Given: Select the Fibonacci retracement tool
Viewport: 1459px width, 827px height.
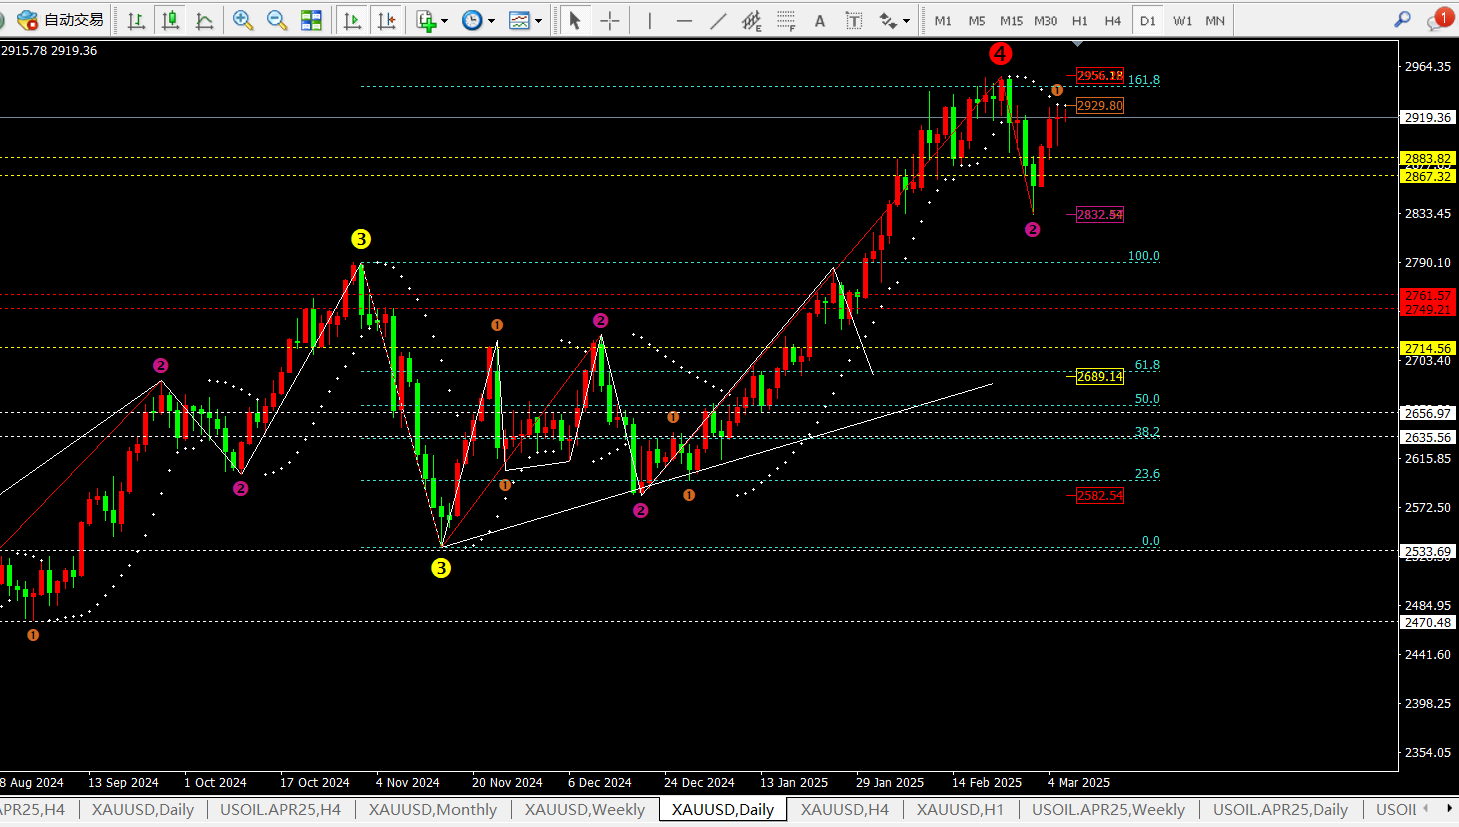Looking at the screenshot, I should click(786, 20).
